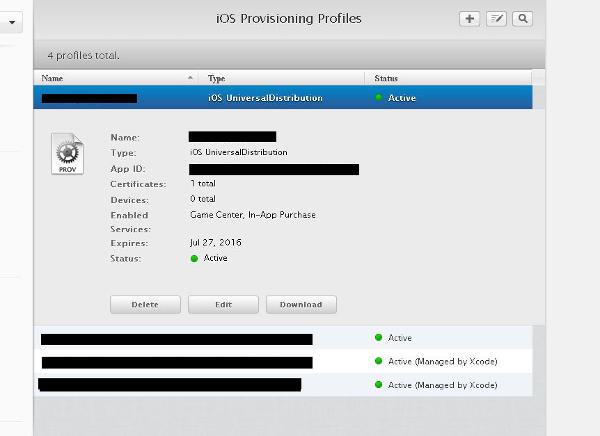Viewport: 600px width, 436px height.
Task: Download the selected provisioning profile
Action: [x=301, y=304]
